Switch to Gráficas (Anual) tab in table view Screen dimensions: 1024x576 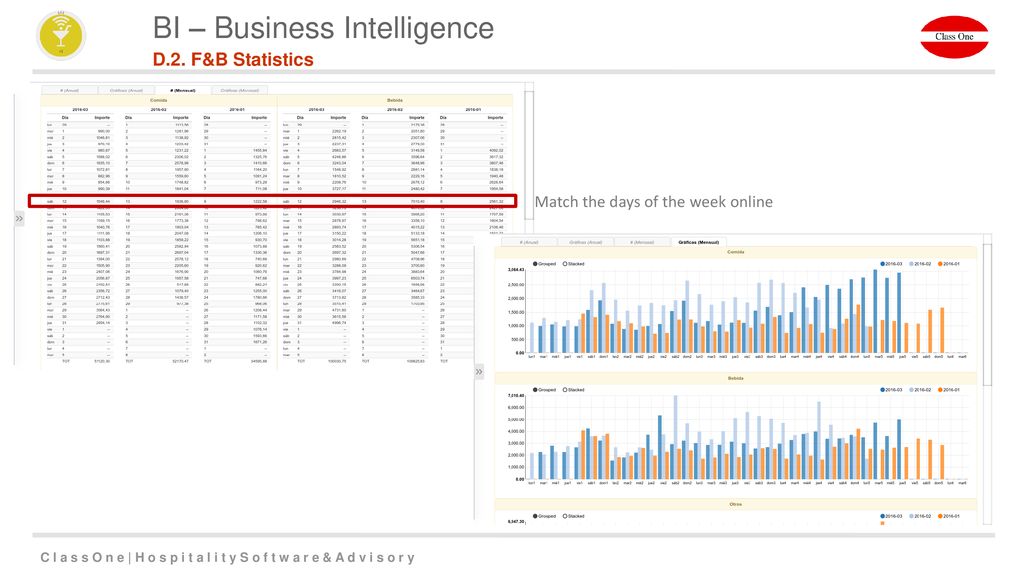tap(127, 90)
